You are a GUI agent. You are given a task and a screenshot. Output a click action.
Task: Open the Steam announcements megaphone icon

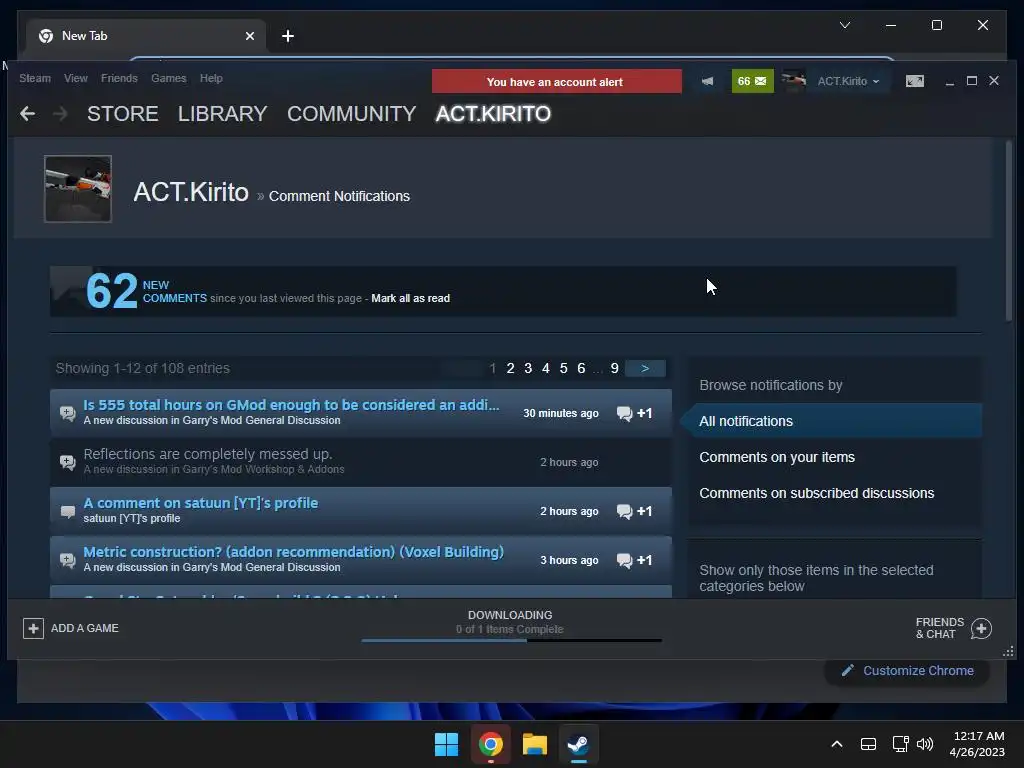[707, 81]
